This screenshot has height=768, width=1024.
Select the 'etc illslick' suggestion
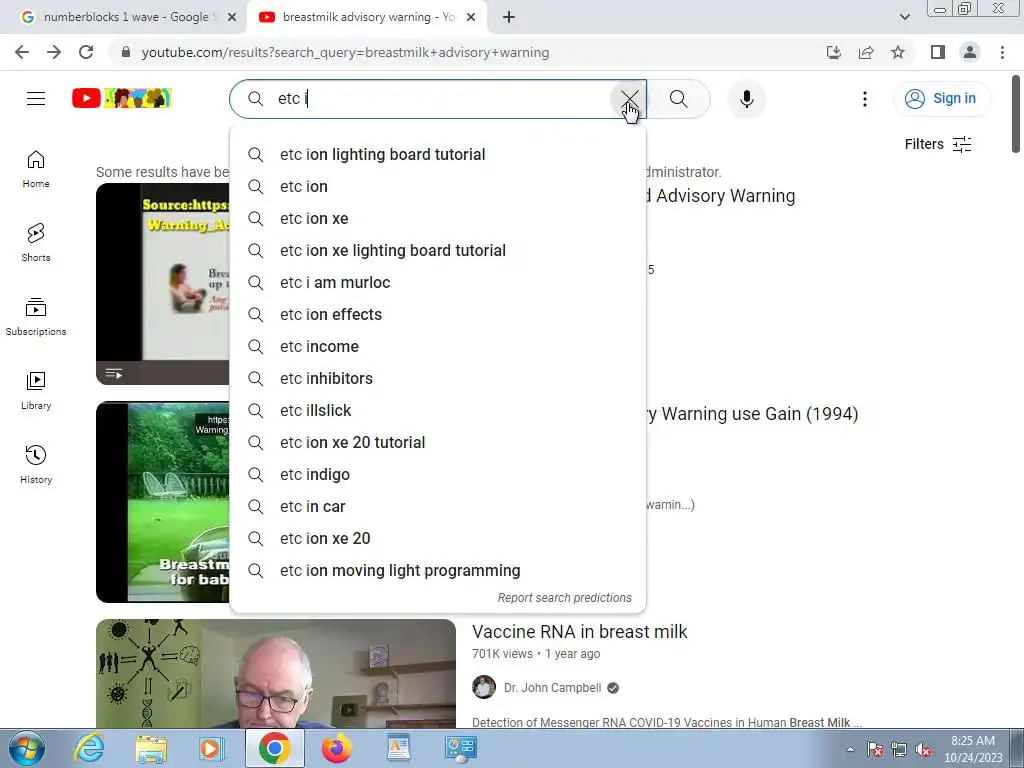point(438,411)
